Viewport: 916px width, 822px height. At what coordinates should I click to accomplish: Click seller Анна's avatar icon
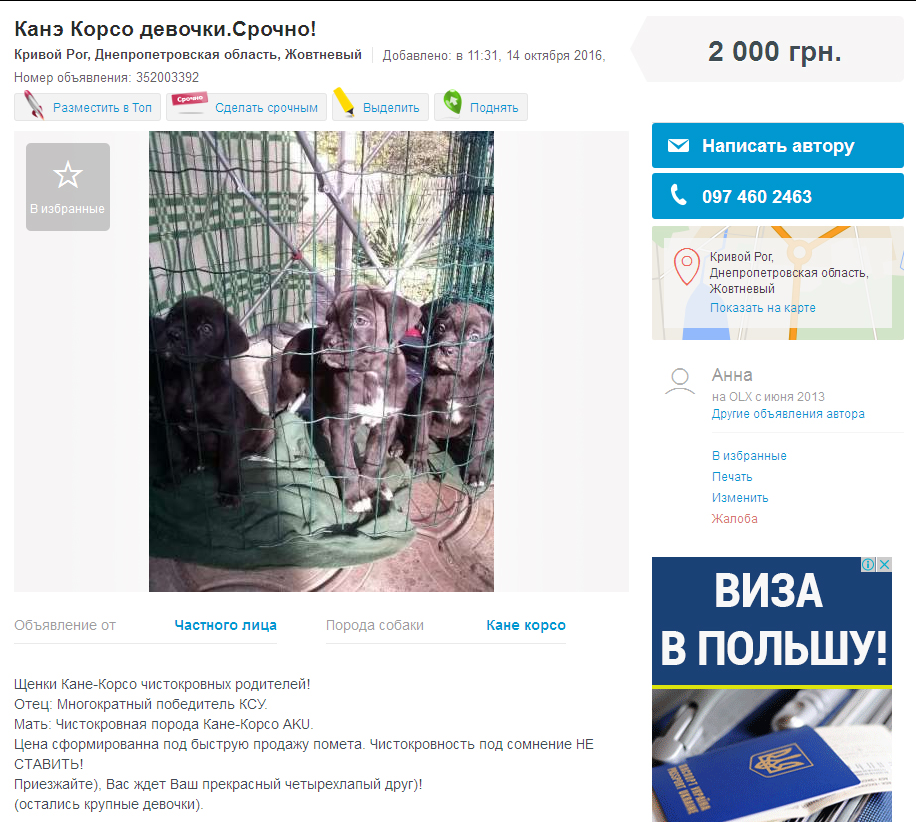click(680, 381)
